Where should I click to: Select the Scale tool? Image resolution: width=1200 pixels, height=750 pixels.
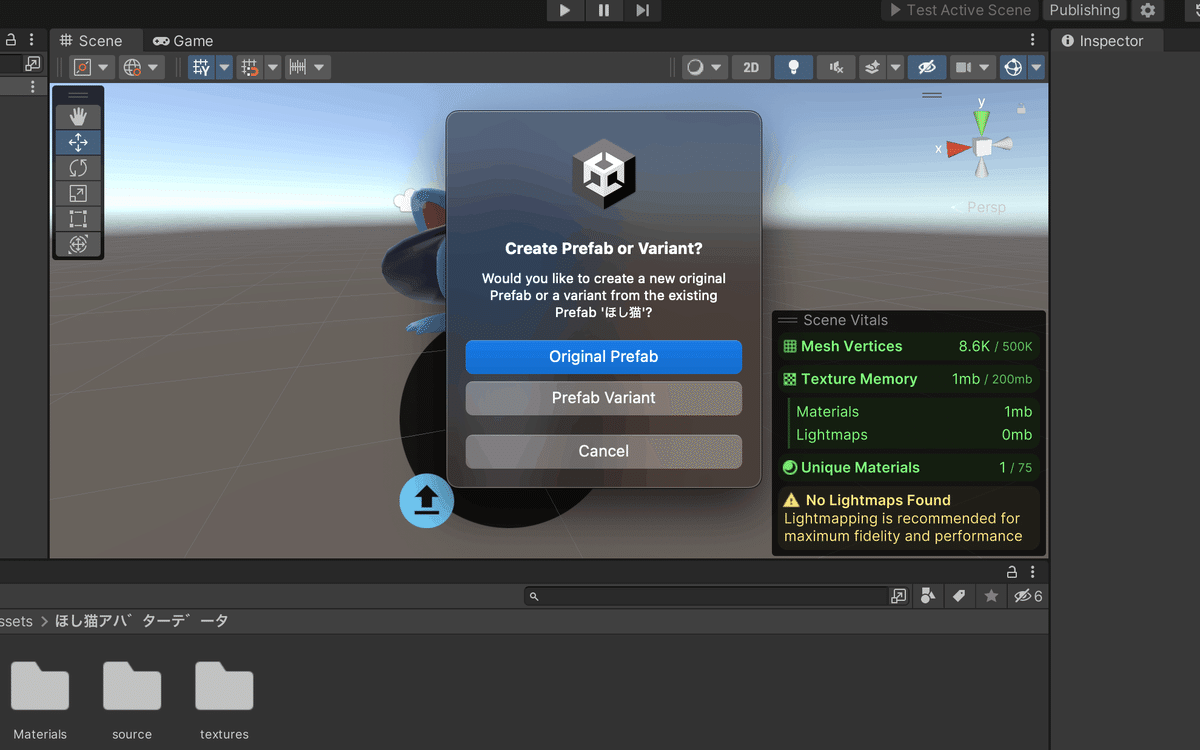78,194
